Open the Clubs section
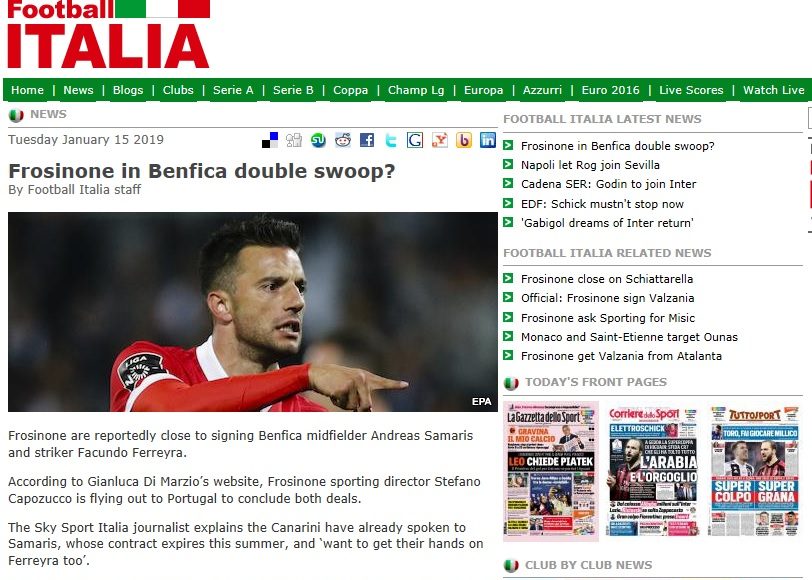Screen dimensions: 812x580 (178, 90)
